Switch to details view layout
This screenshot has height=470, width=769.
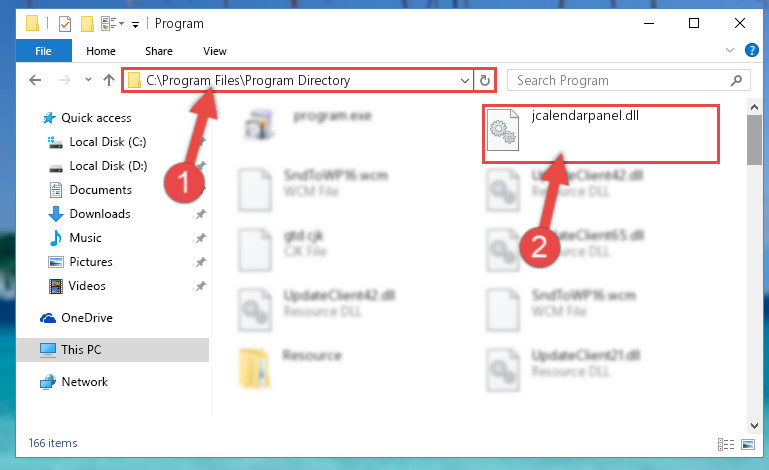pos(726,444)
